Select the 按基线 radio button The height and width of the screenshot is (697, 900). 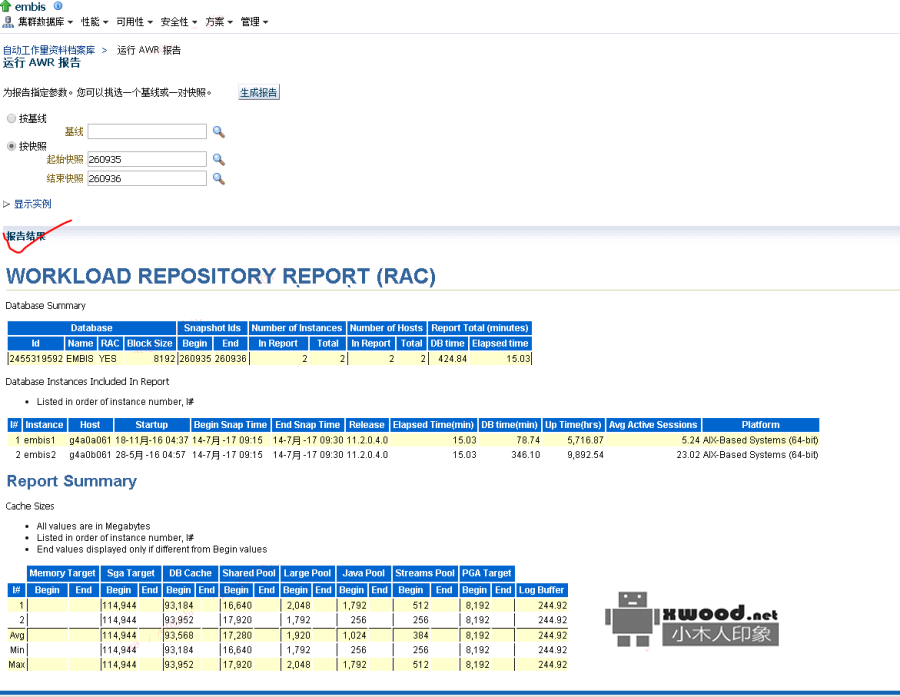11,118
